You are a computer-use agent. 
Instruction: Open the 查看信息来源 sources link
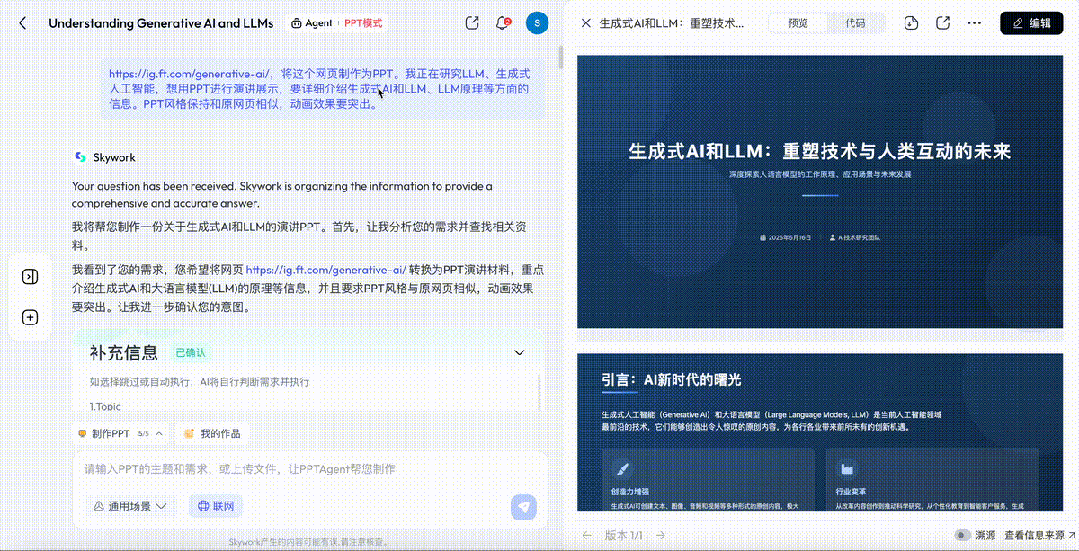[x=1040, y=535]
